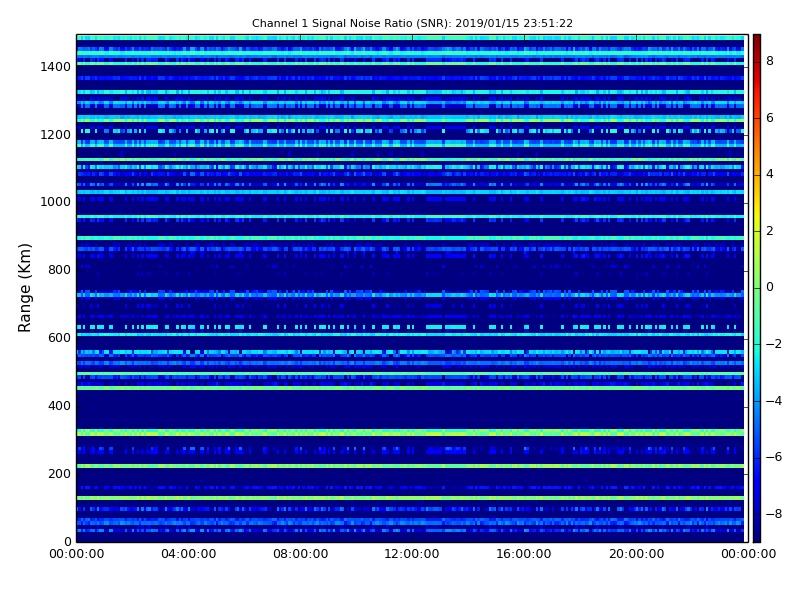The image size is (800, 600).
Task: Click the colorbar label '−8'
Action: pos(774,514)
